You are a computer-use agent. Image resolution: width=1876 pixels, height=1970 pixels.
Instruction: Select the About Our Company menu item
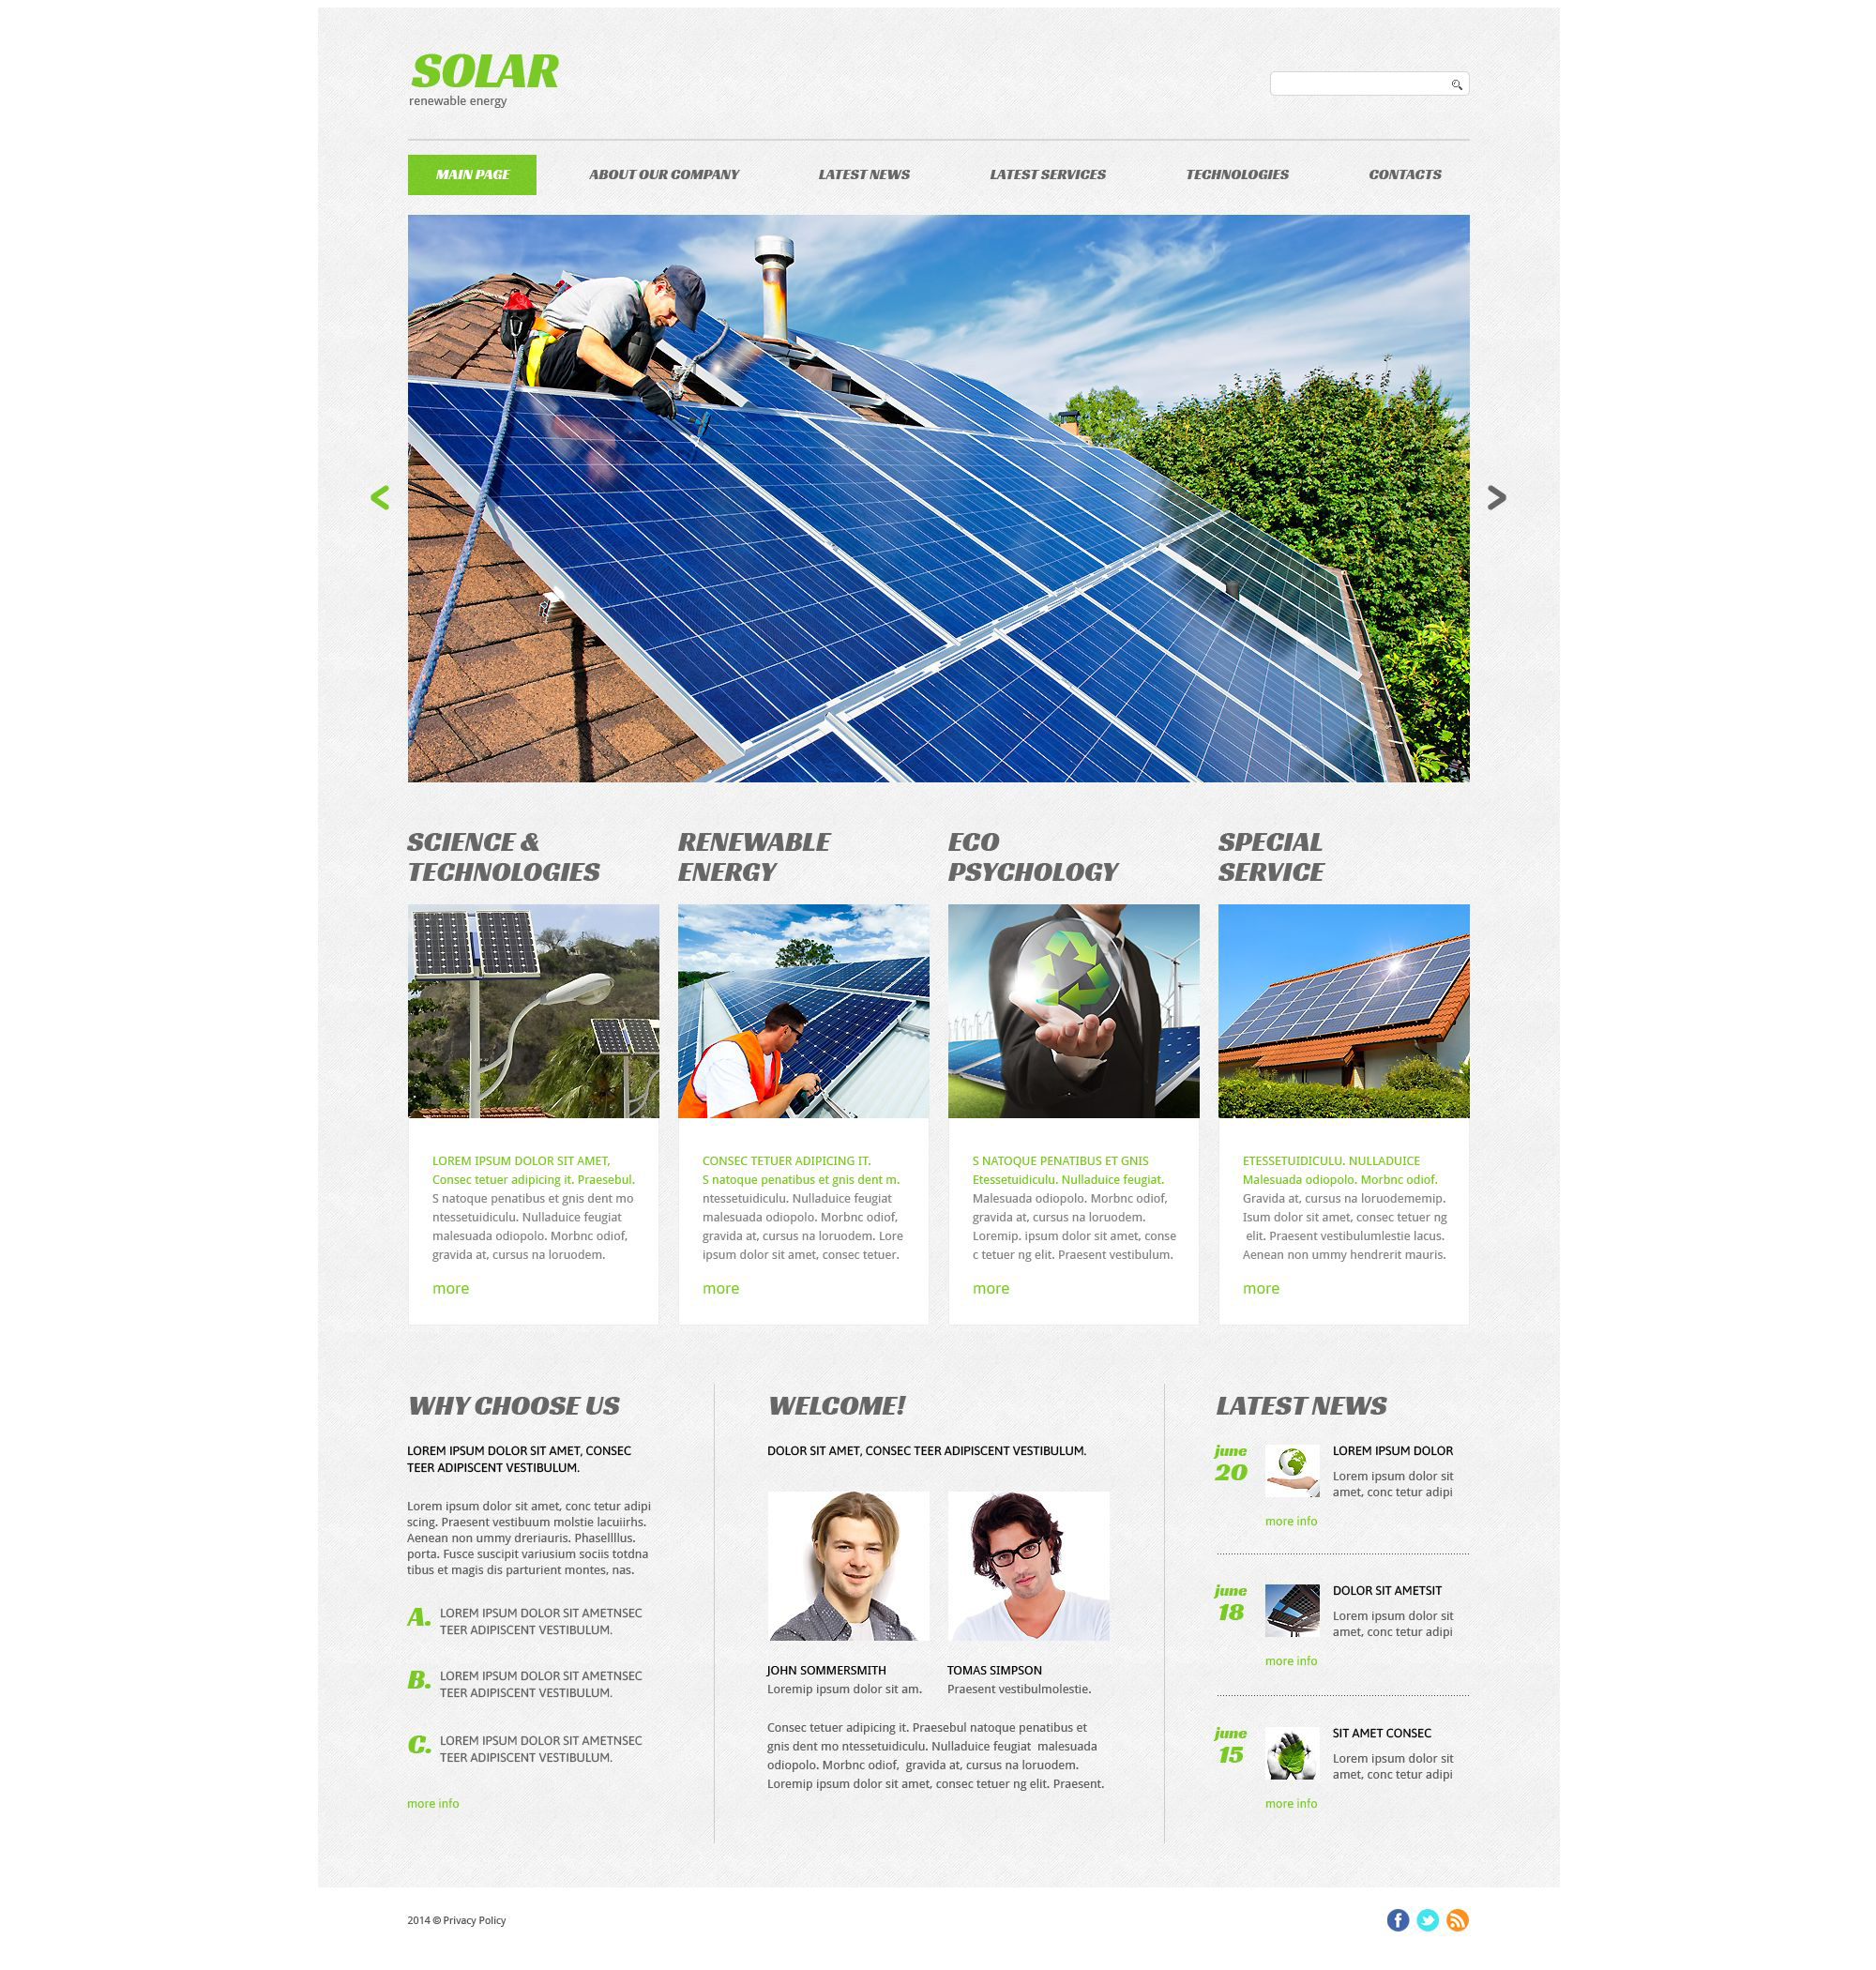pyautogui.click(x=665, y=174)
